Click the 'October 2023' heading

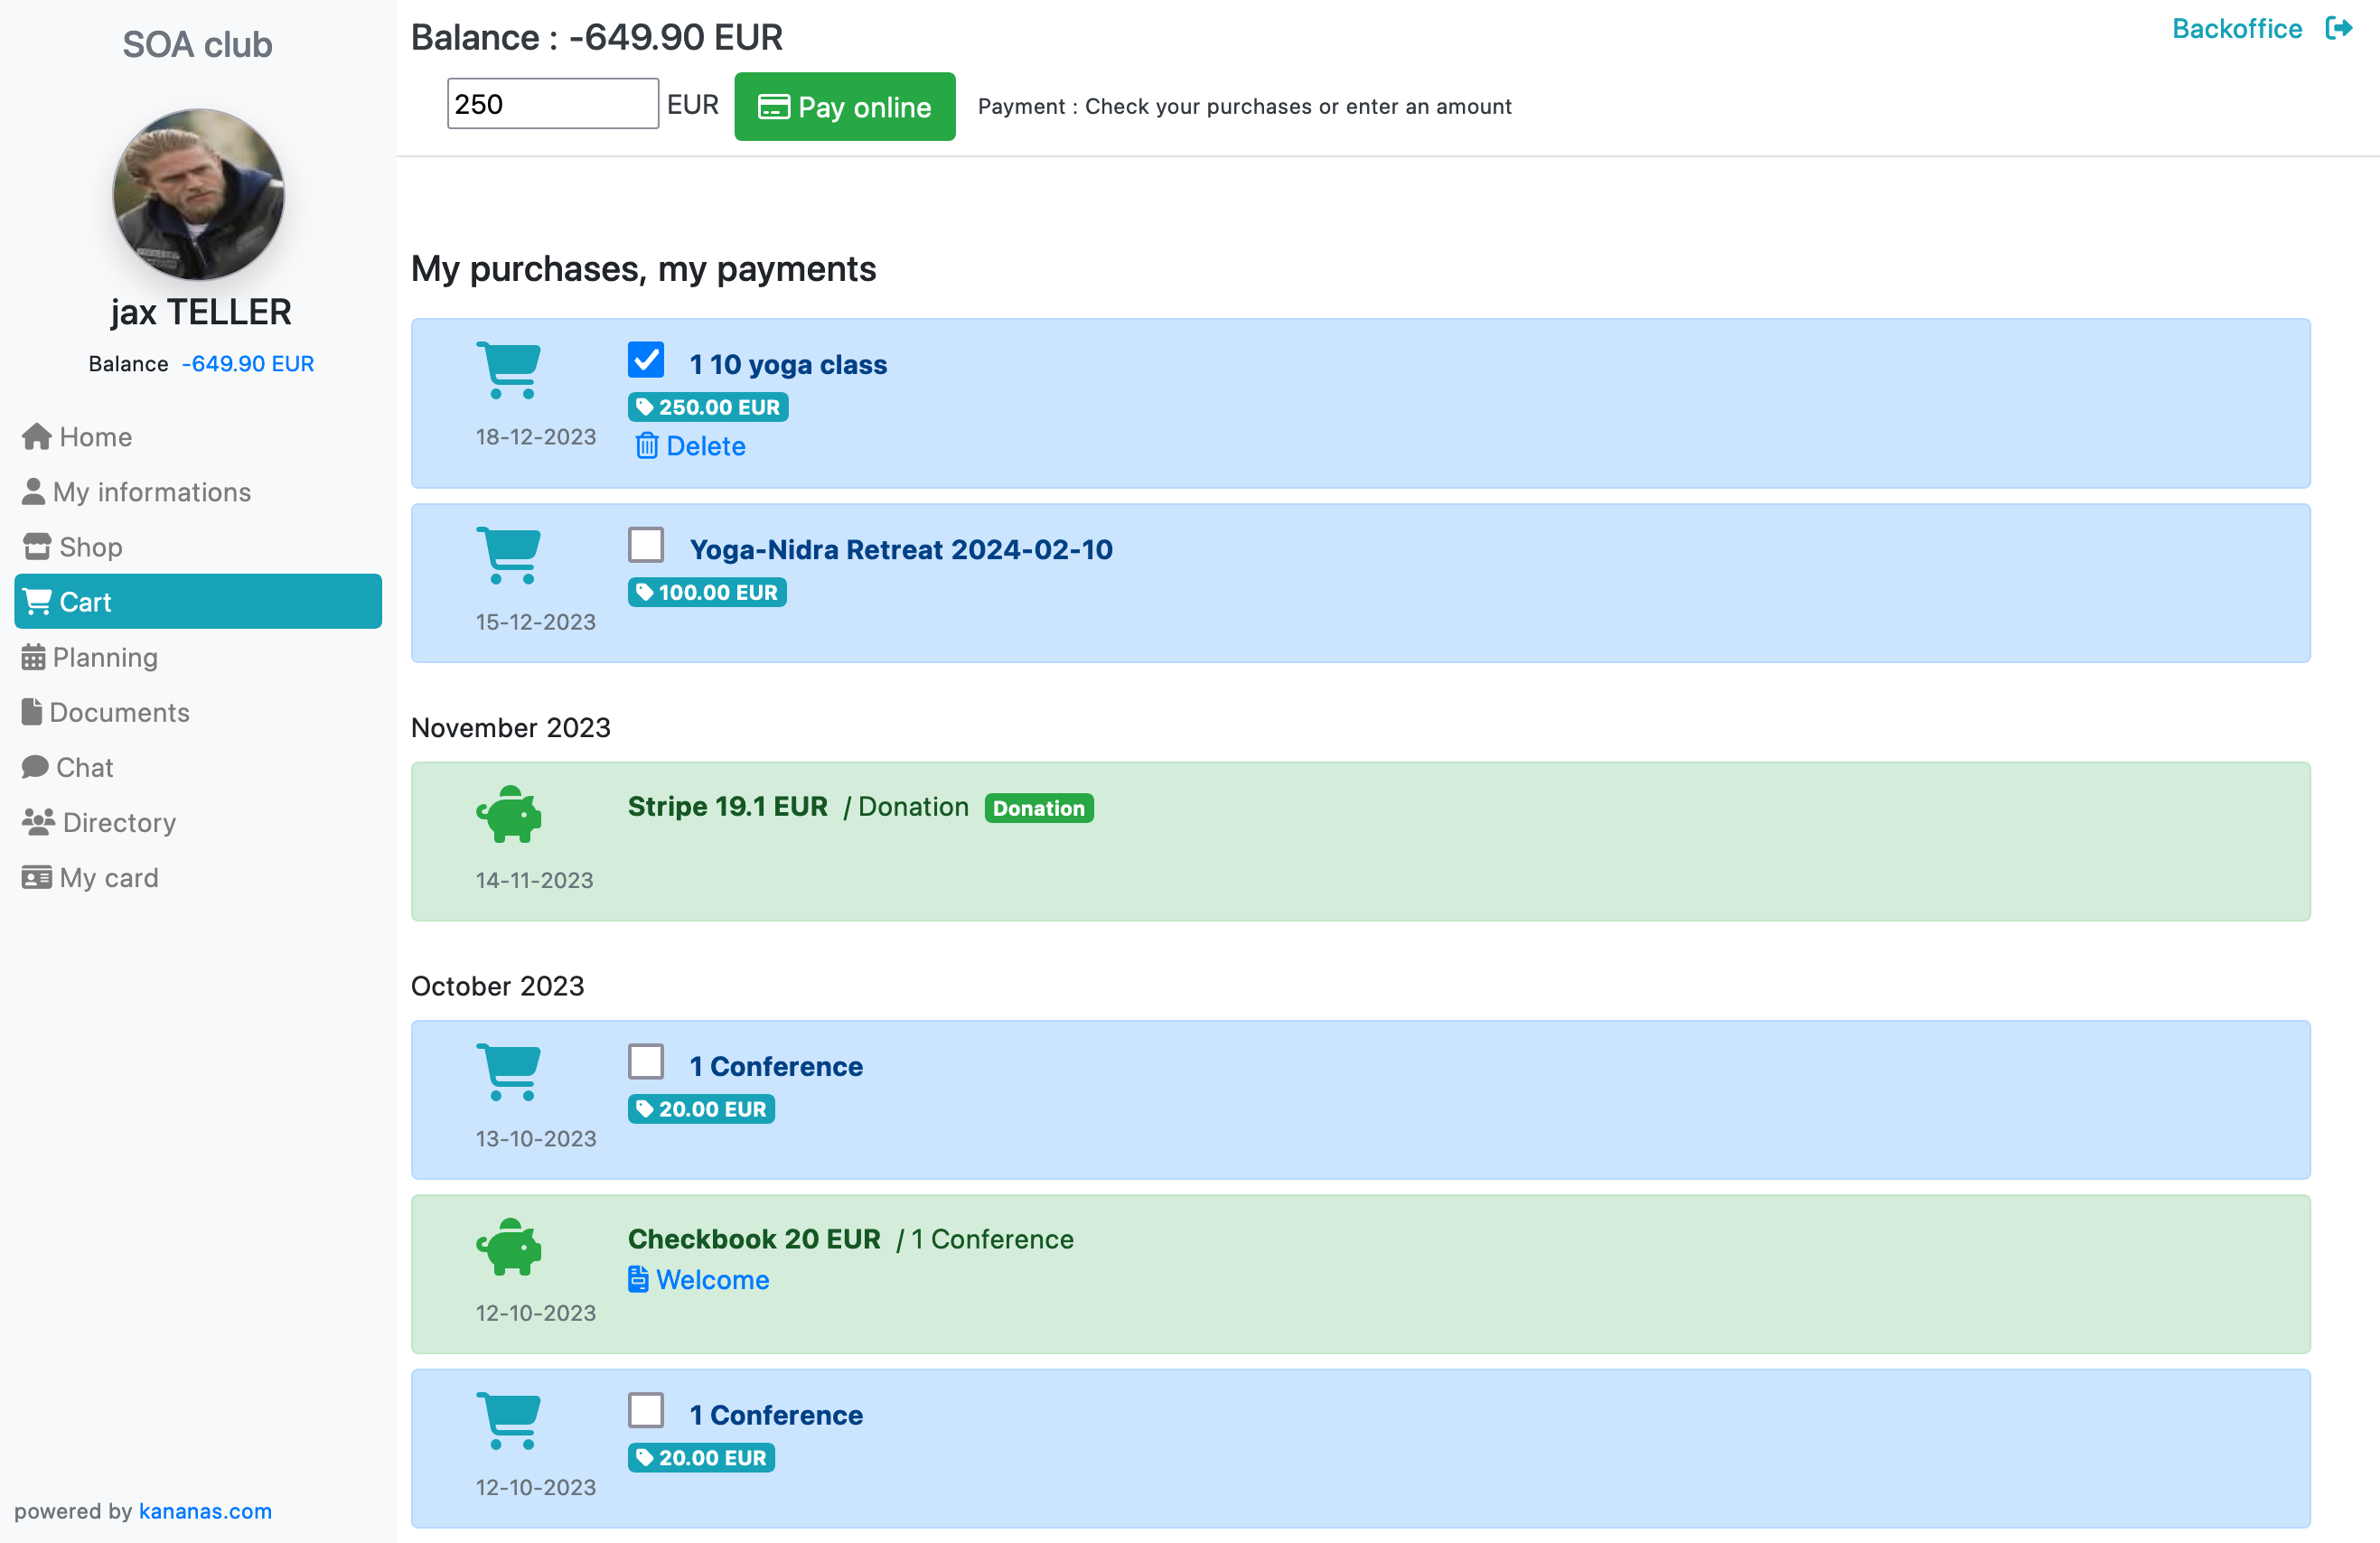[498, 986]
